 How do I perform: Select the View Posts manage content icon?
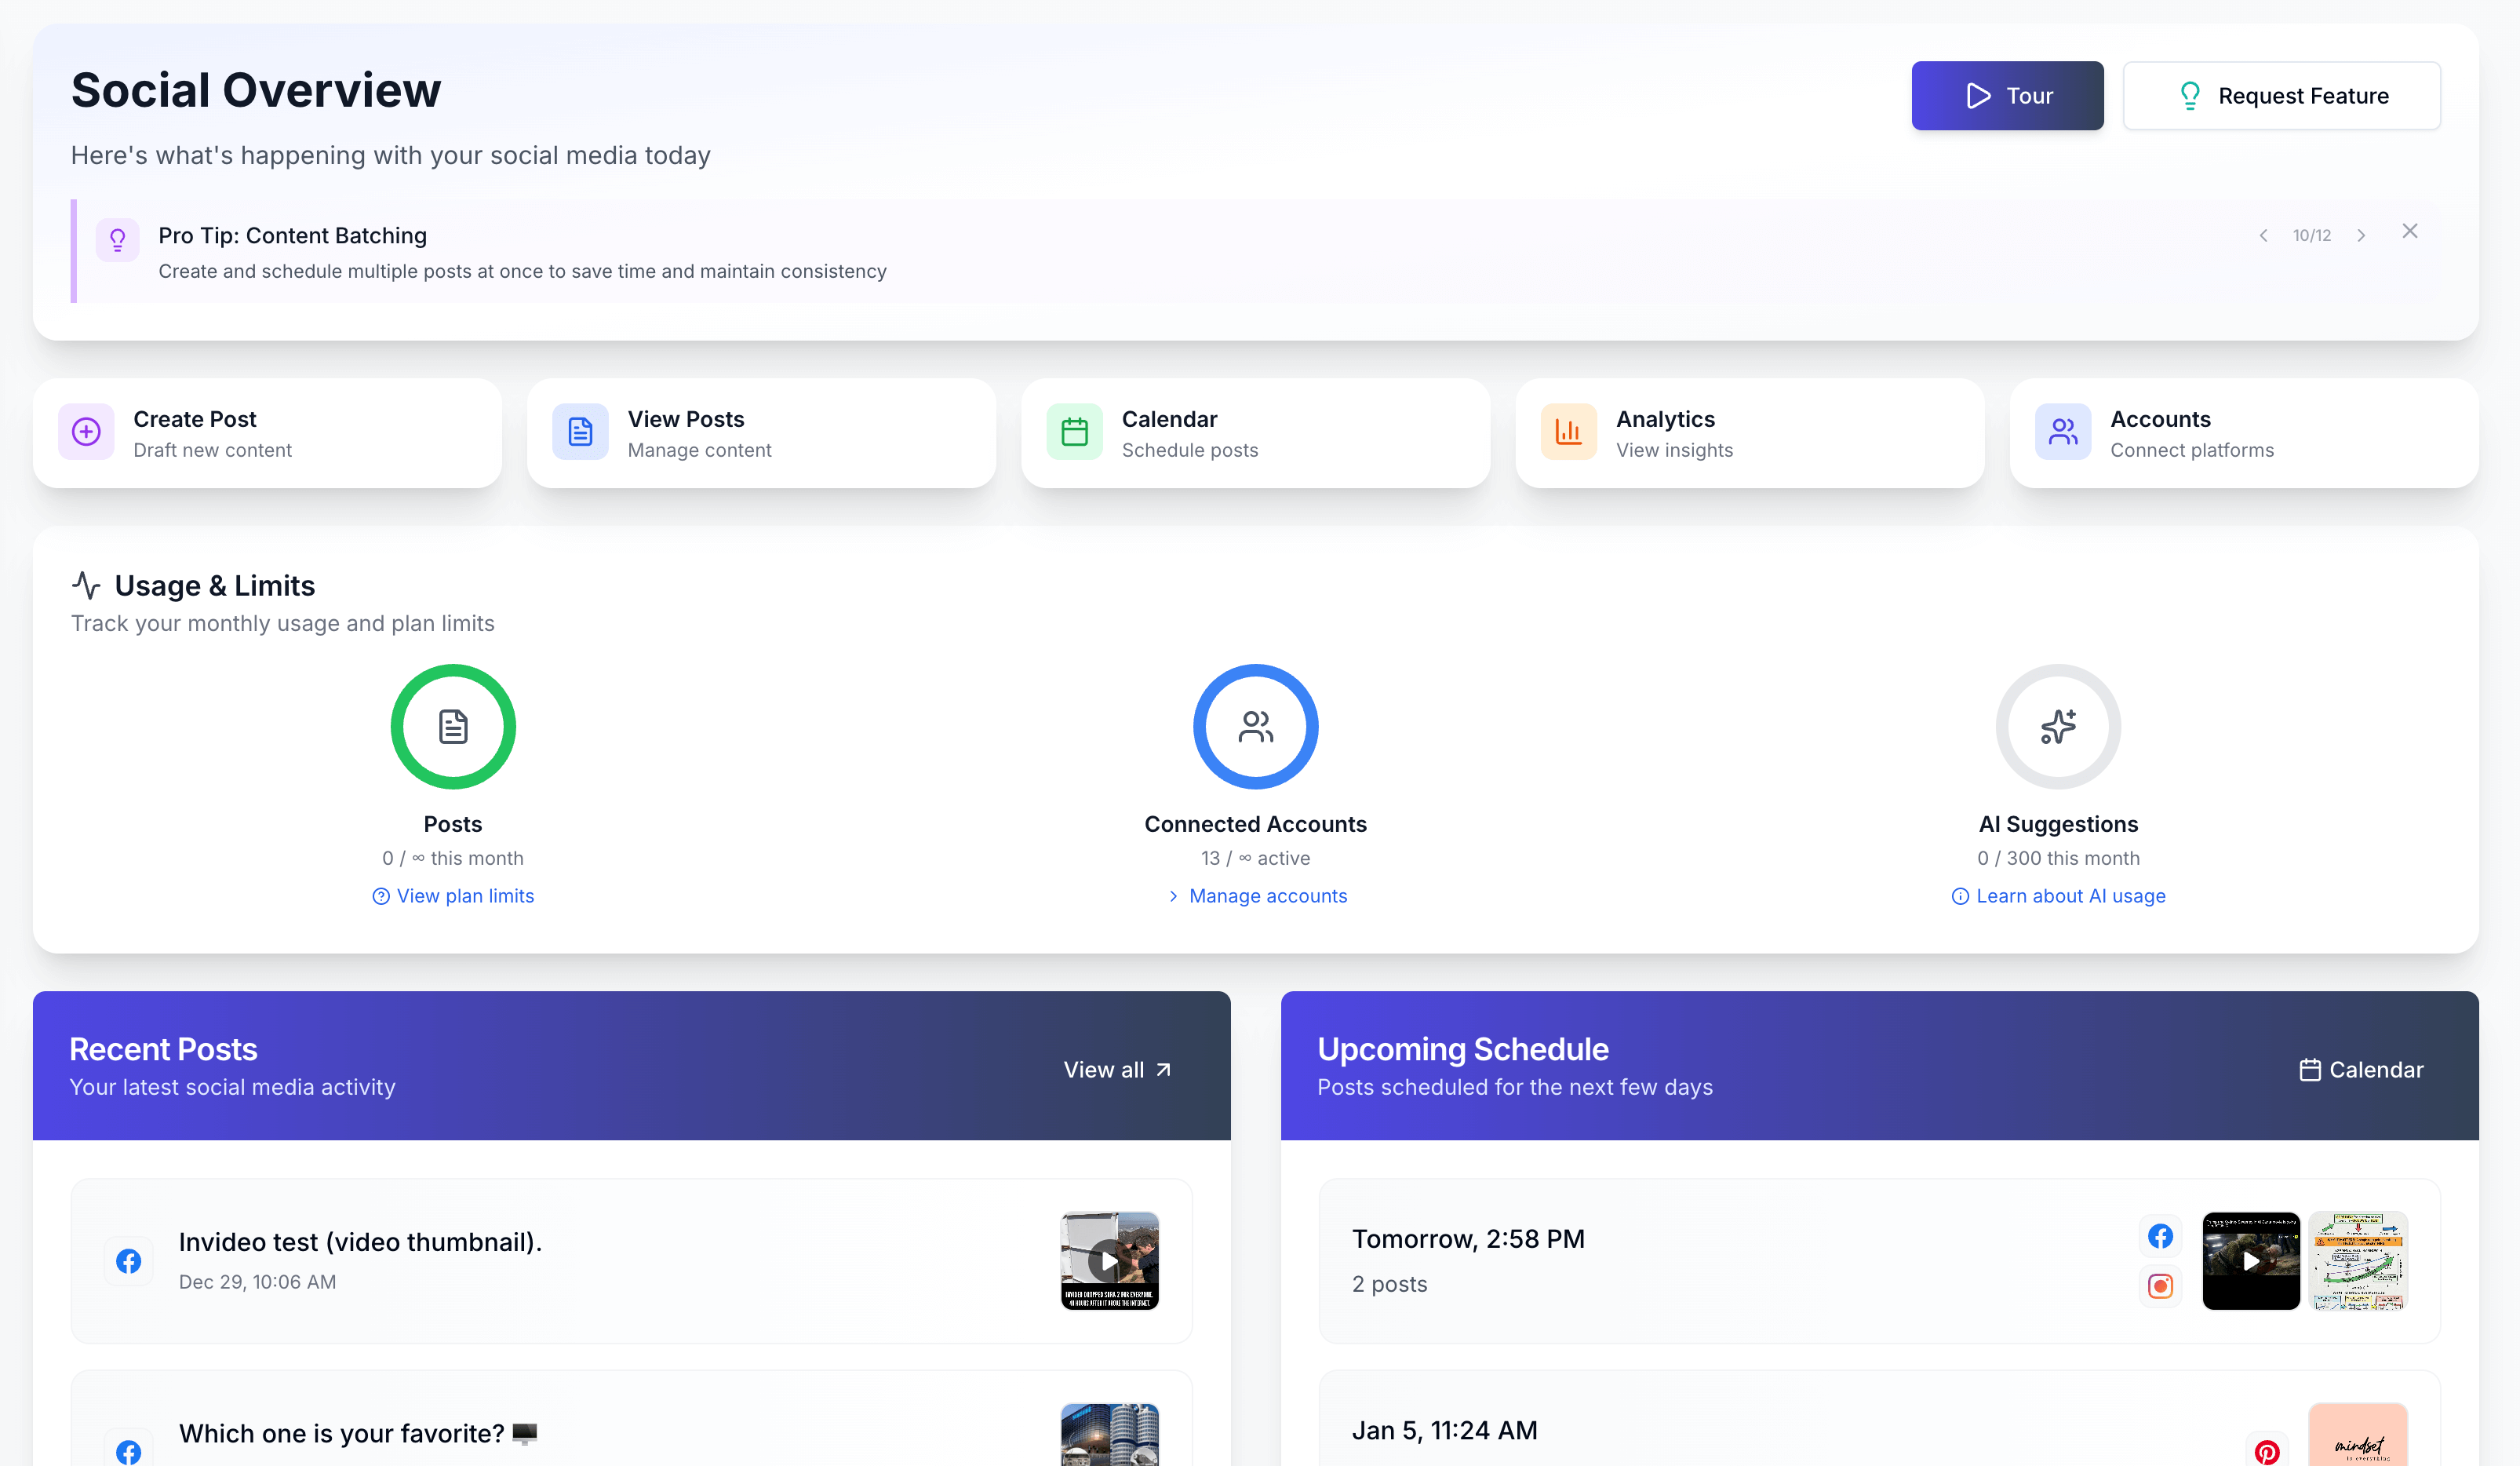click(580, 432)
